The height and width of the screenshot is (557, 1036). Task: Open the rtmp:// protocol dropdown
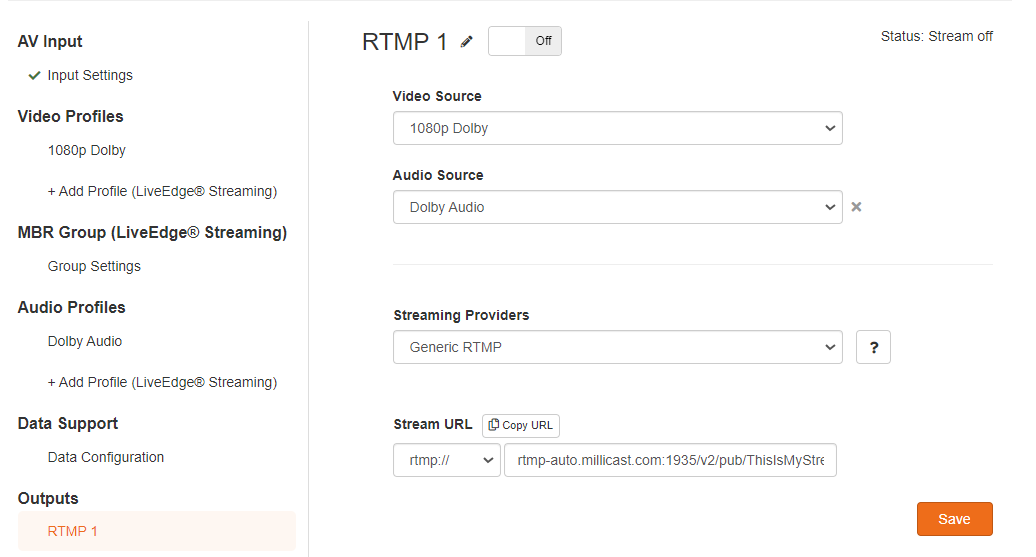pyautogui.click(x=447, y=460)
